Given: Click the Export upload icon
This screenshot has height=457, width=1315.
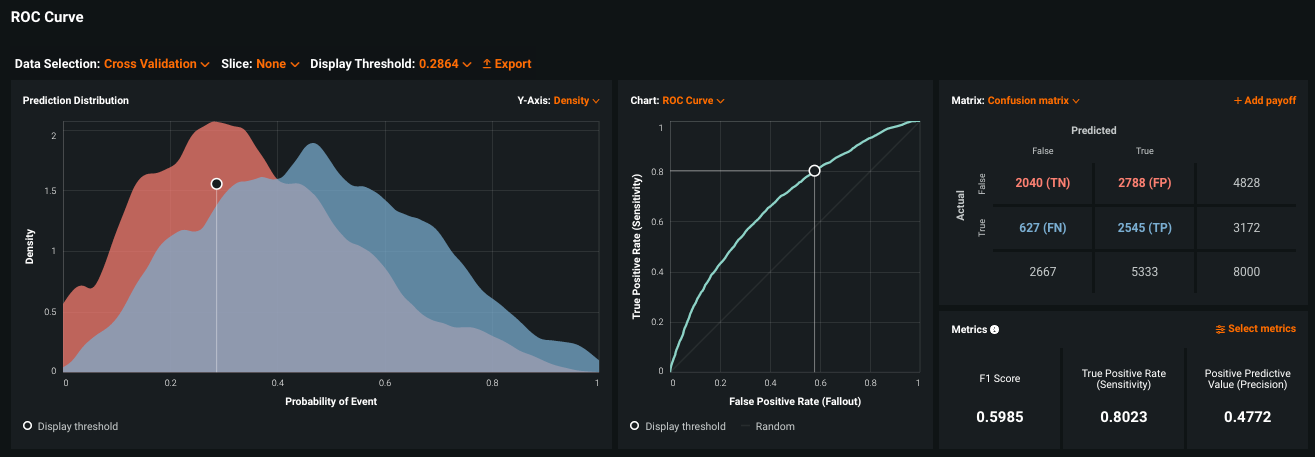Looking at the screenshot, I should [487, 64].
